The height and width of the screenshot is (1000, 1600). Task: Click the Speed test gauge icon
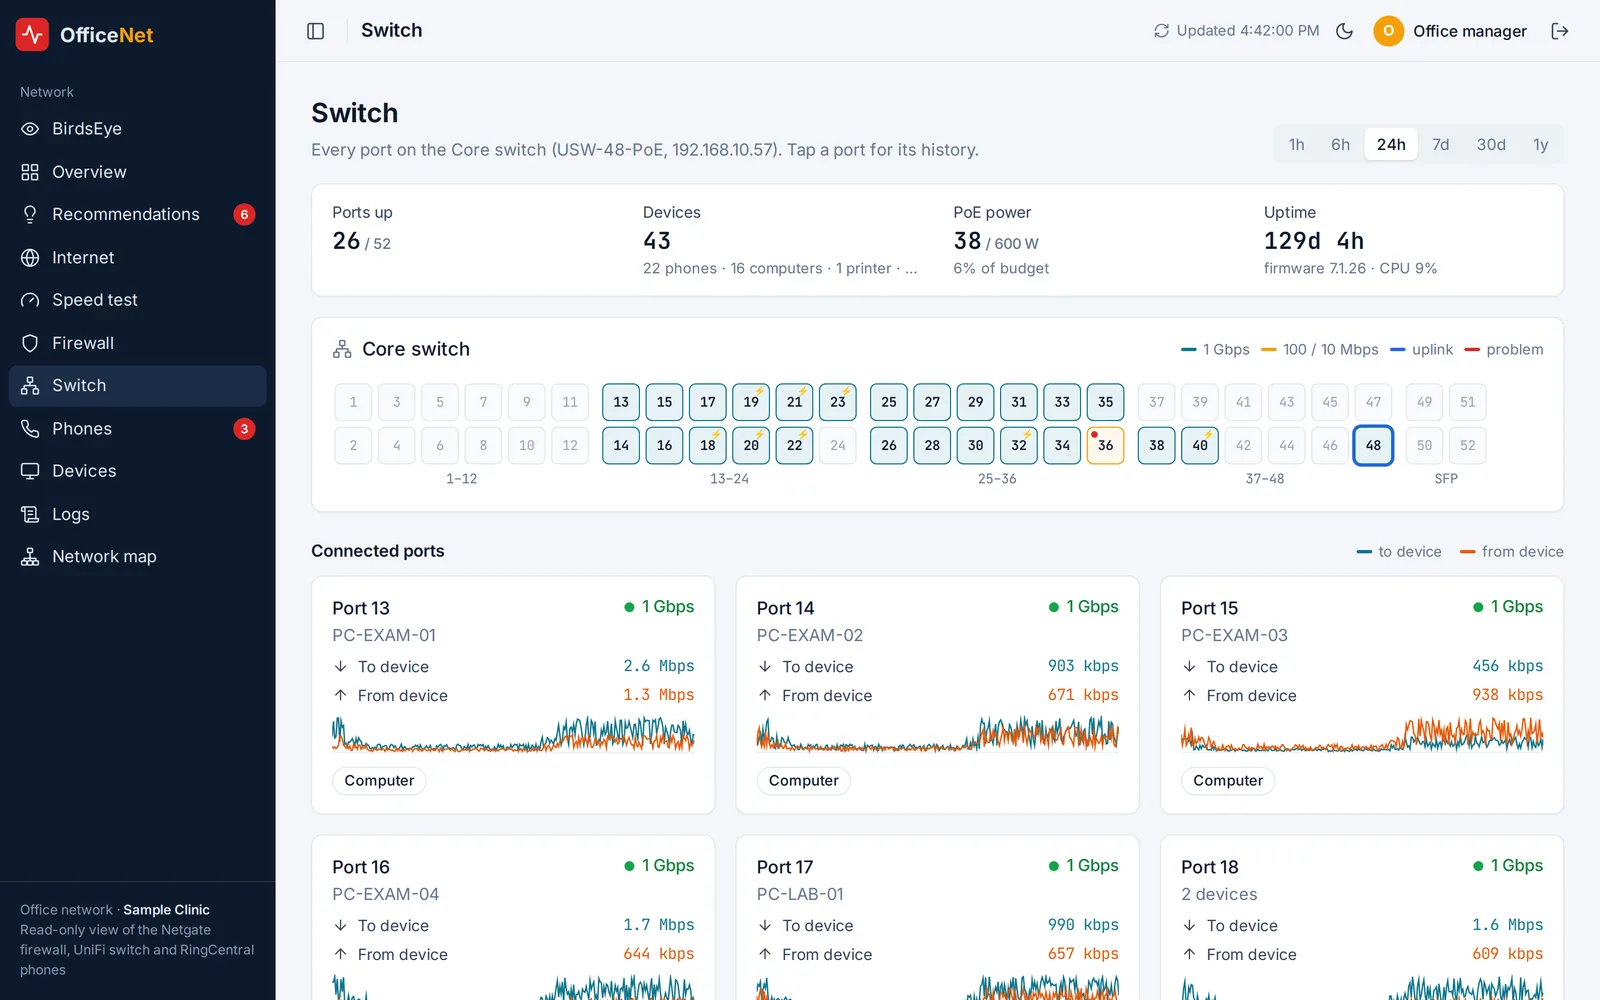point(30,300)
